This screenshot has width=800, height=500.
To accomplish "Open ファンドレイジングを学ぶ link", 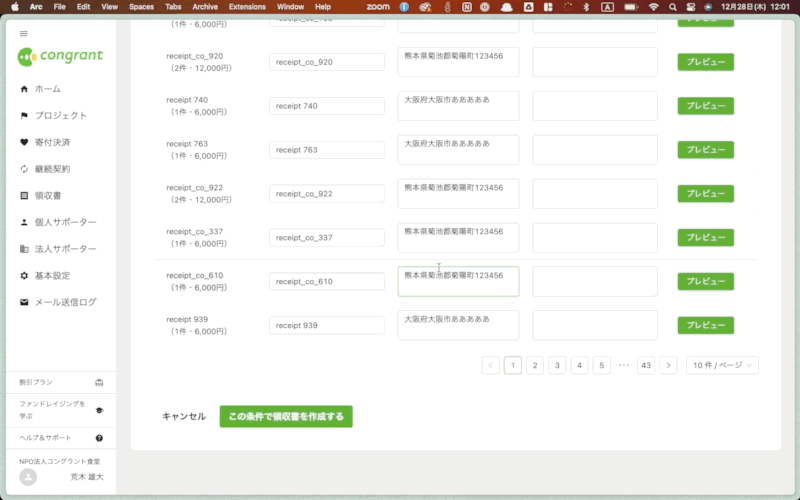I will tap(52, 410).
